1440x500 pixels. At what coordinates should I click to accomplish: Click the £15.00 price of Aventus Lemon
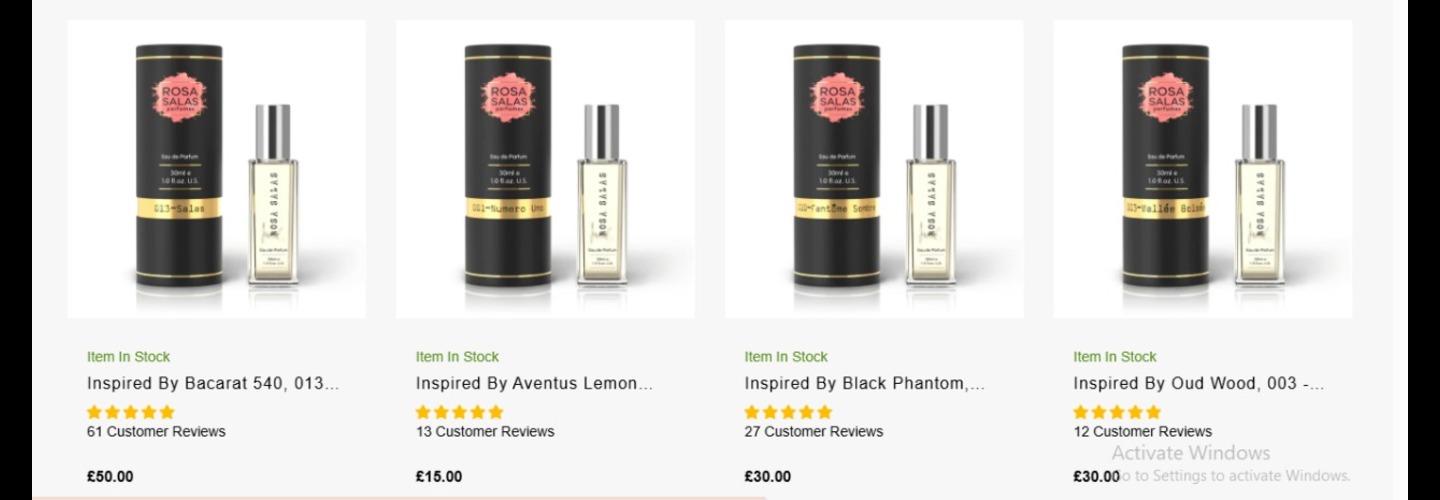coord(439,477)
